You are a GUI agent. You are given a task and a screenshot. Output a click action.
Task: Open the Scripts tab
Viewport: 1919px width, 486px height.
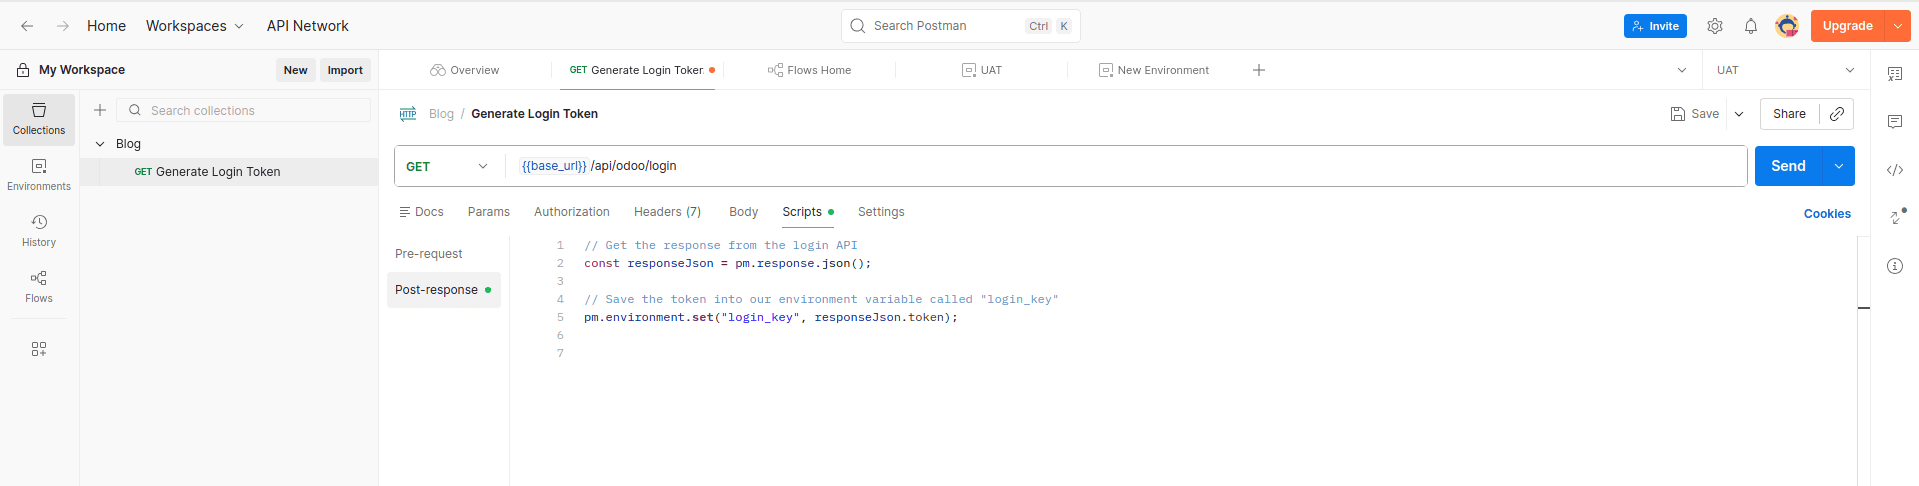(x=807, y=212)
